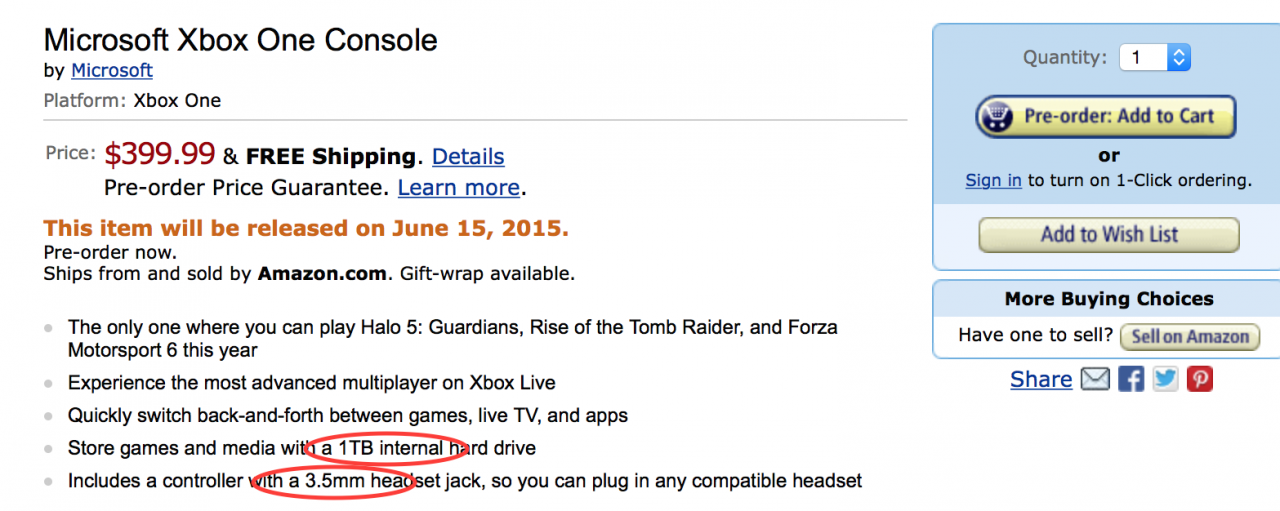Pin the product with the Pinterest icon

click(1199, 379)
